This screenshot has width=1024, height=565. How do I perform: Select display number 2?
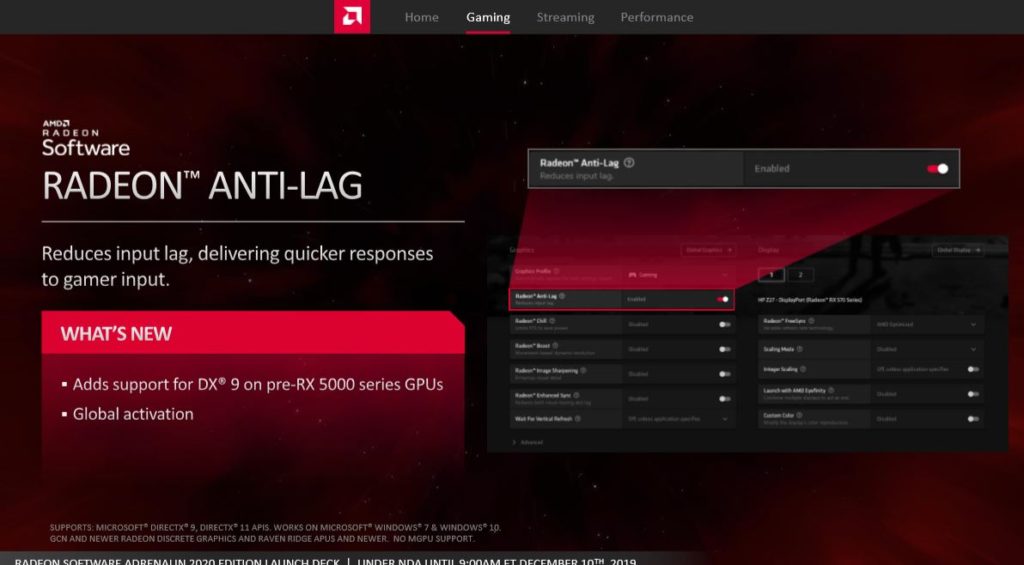tap(800, 275)
